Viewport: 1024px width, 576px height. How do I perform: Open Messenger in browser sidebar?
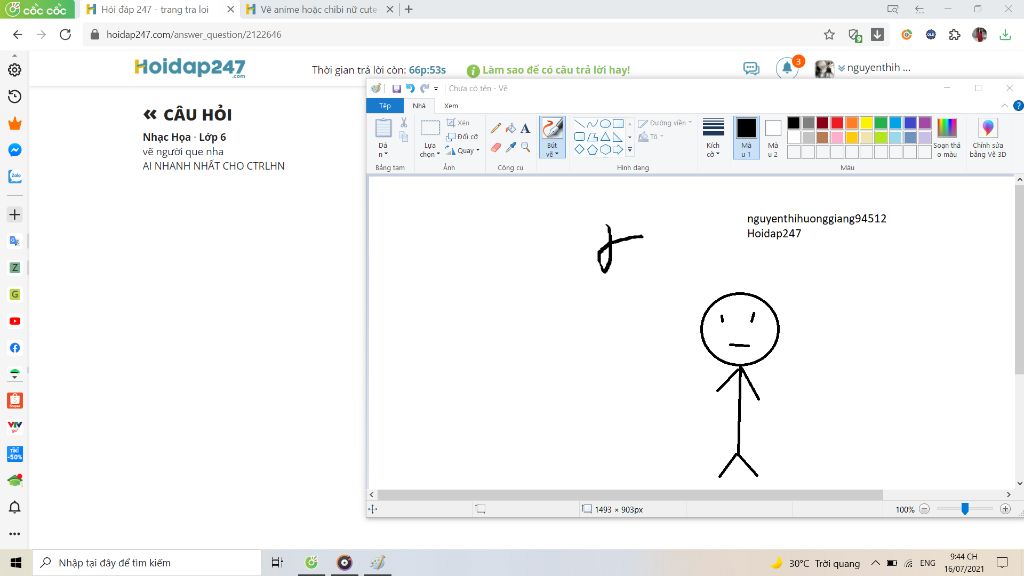(x=14, y=150)
